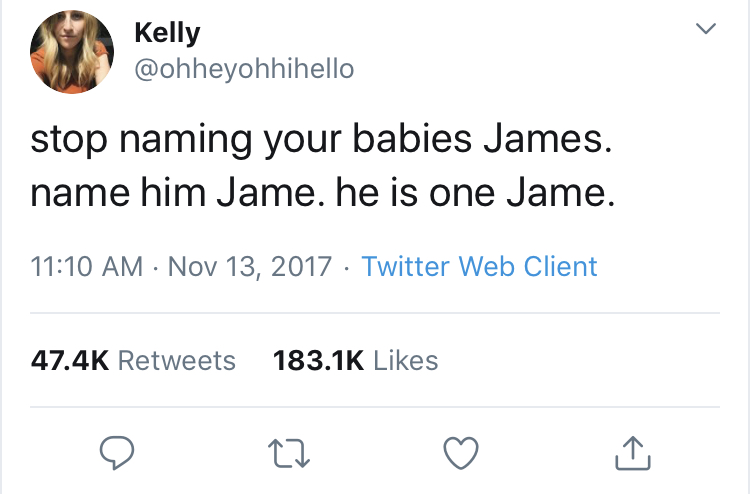This screenshot has width=750, height=494.
Task: Reply to Kelly's tweet
Action: (117, 454)
